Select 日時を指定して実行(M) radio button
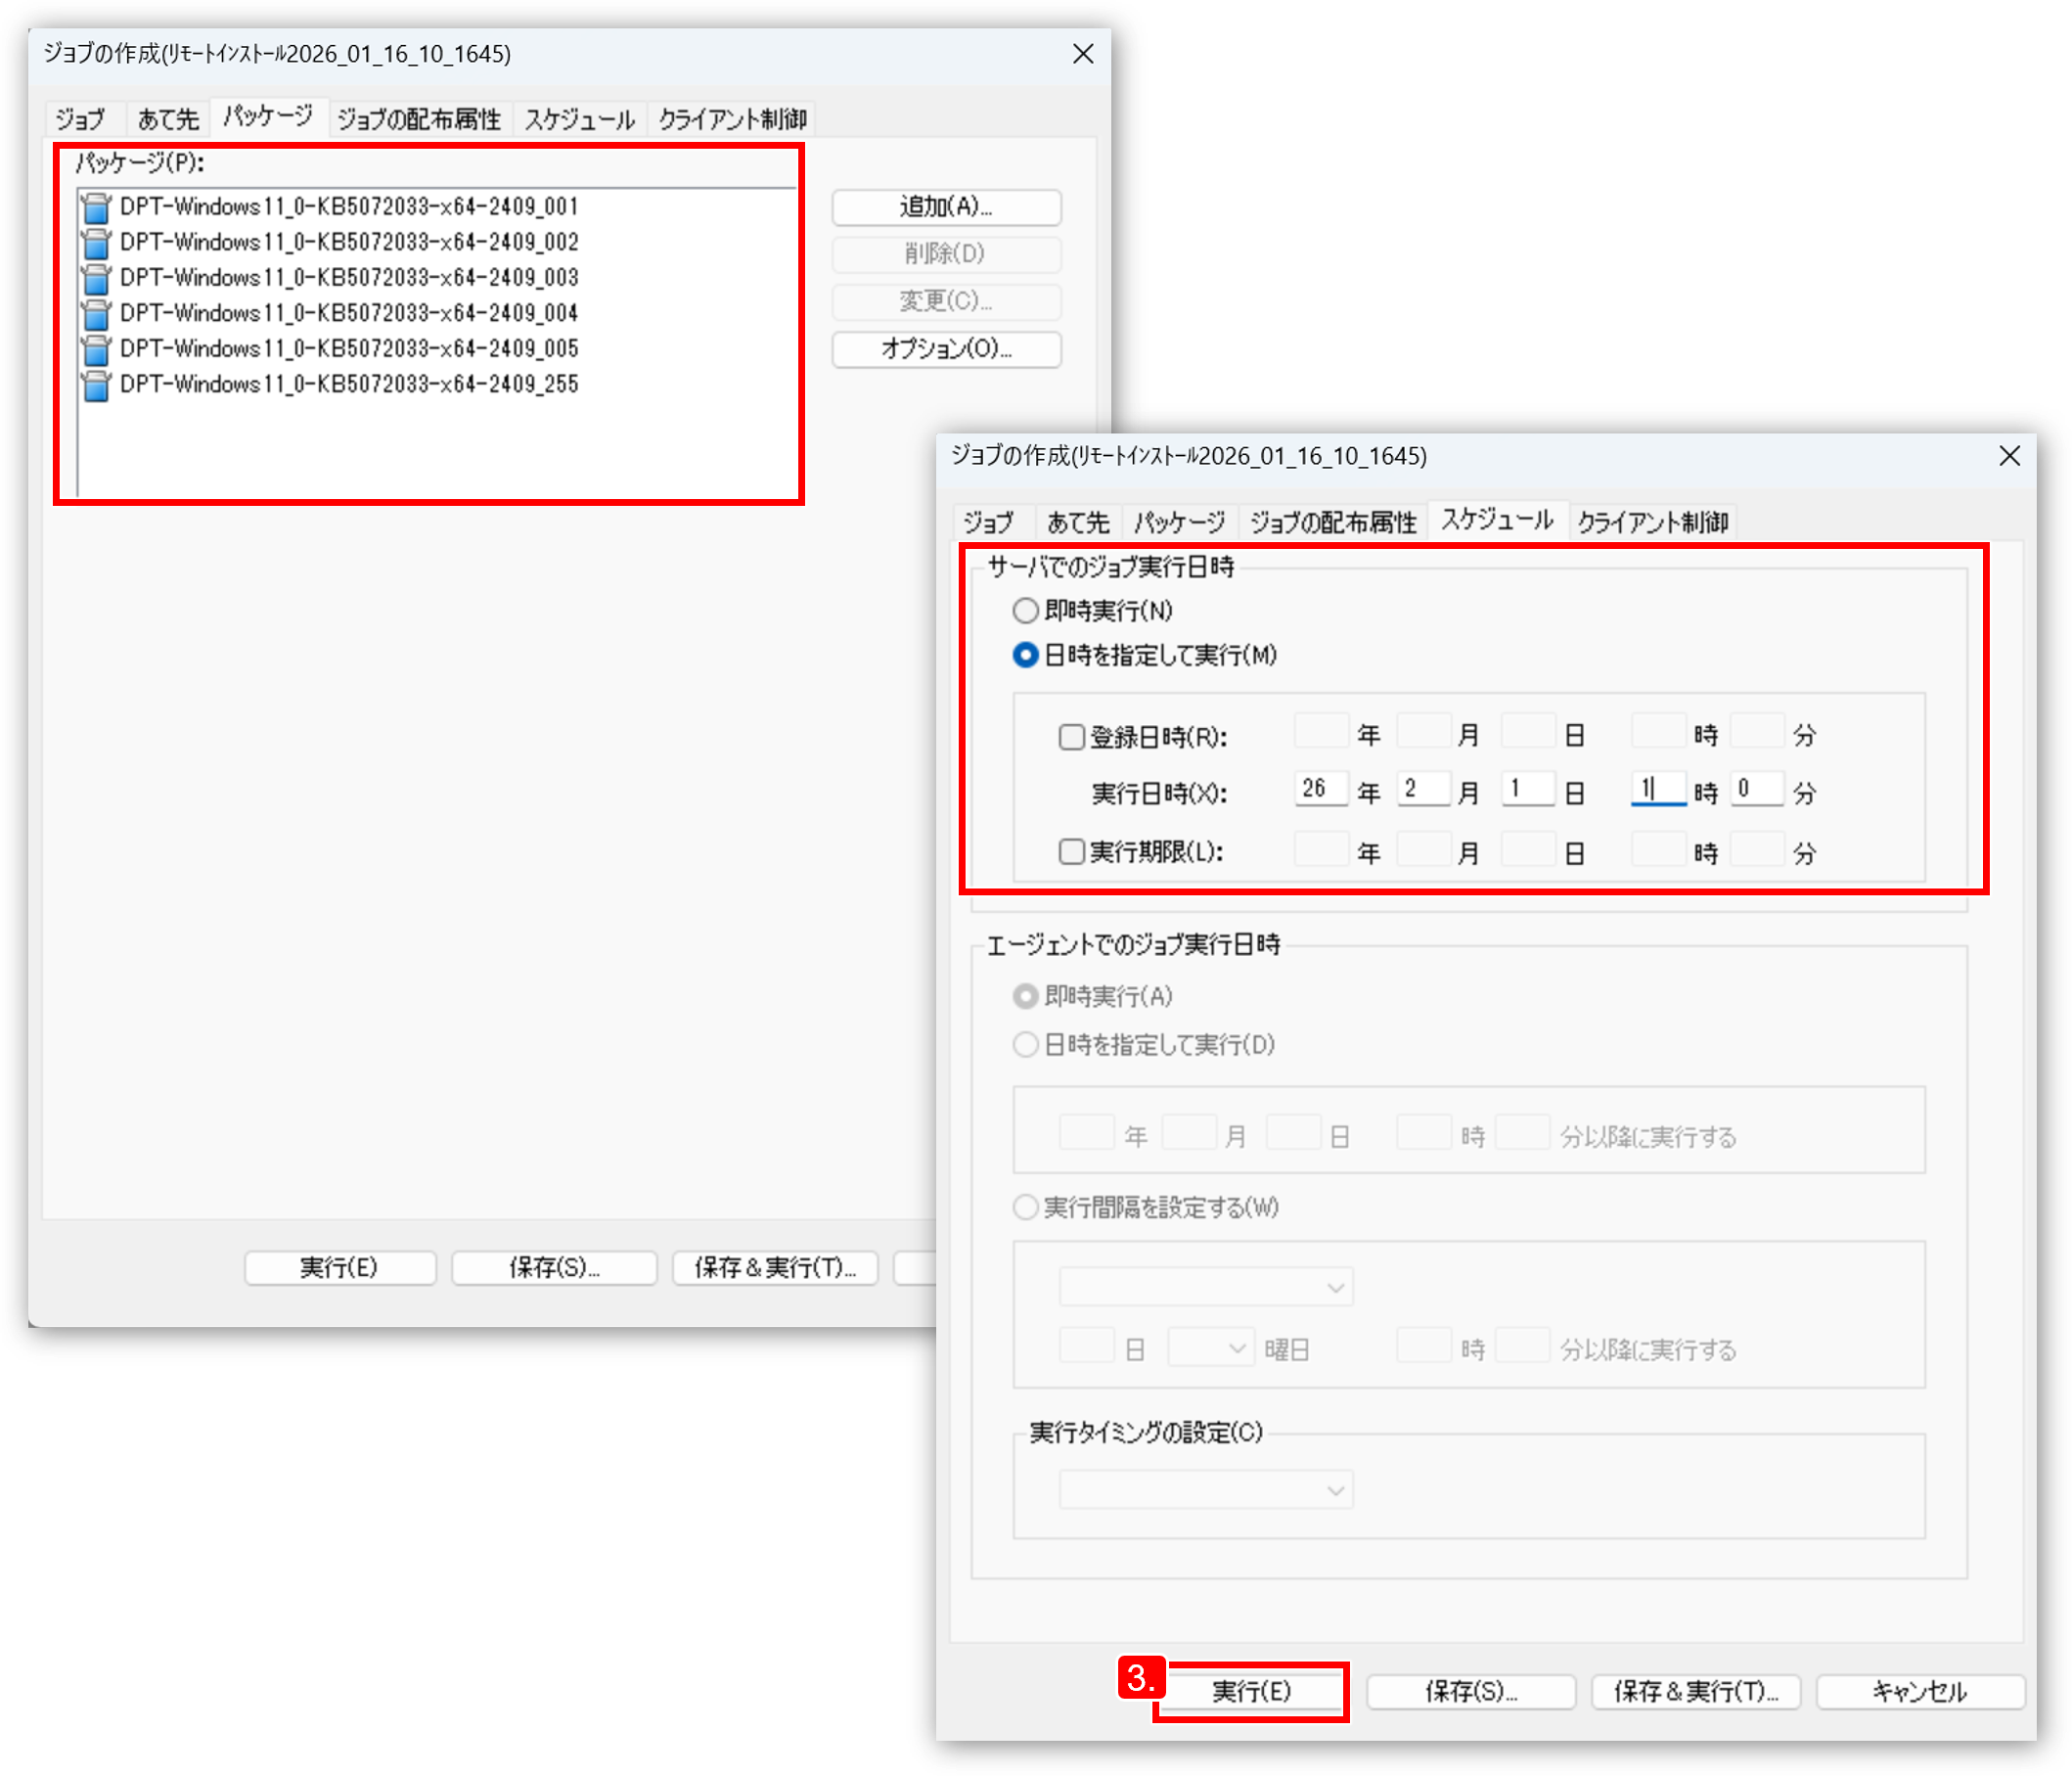Screen dimensions: 2072x1776 point(1025,655)
